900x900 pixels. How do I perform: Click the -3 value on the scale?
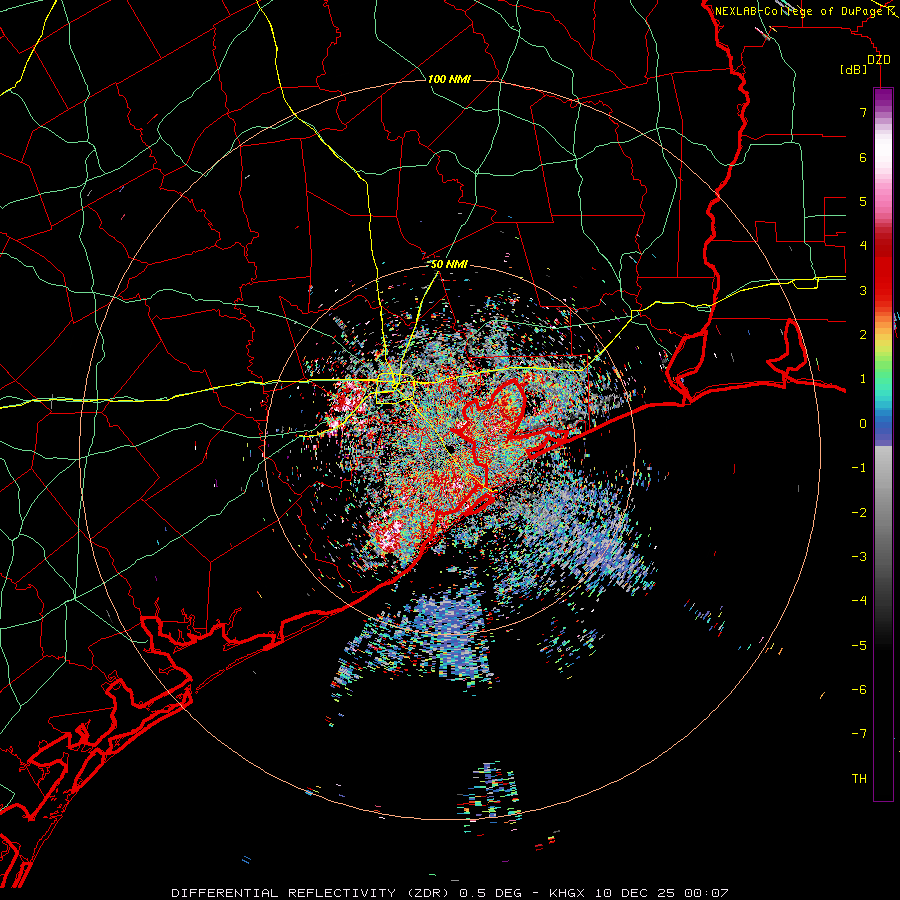click(x=859, y=557)
